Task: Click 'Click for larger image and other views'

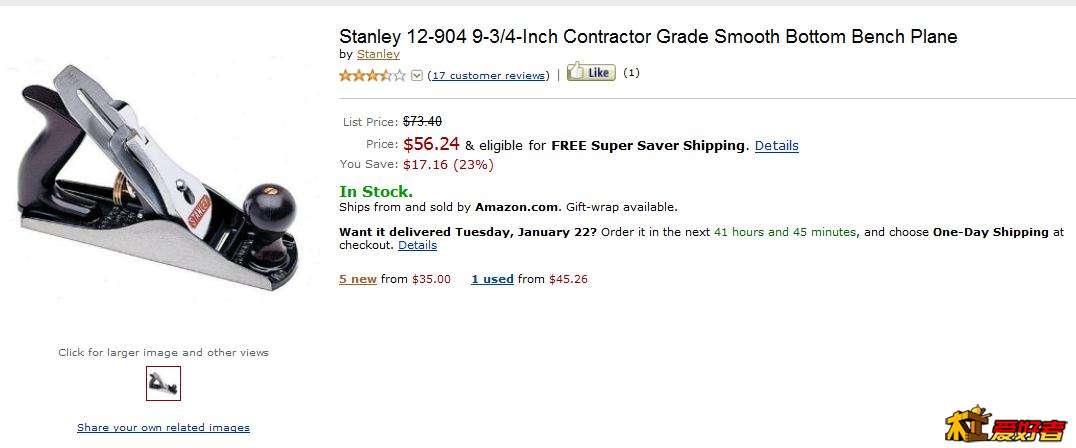Action: (x=163, y=353)
